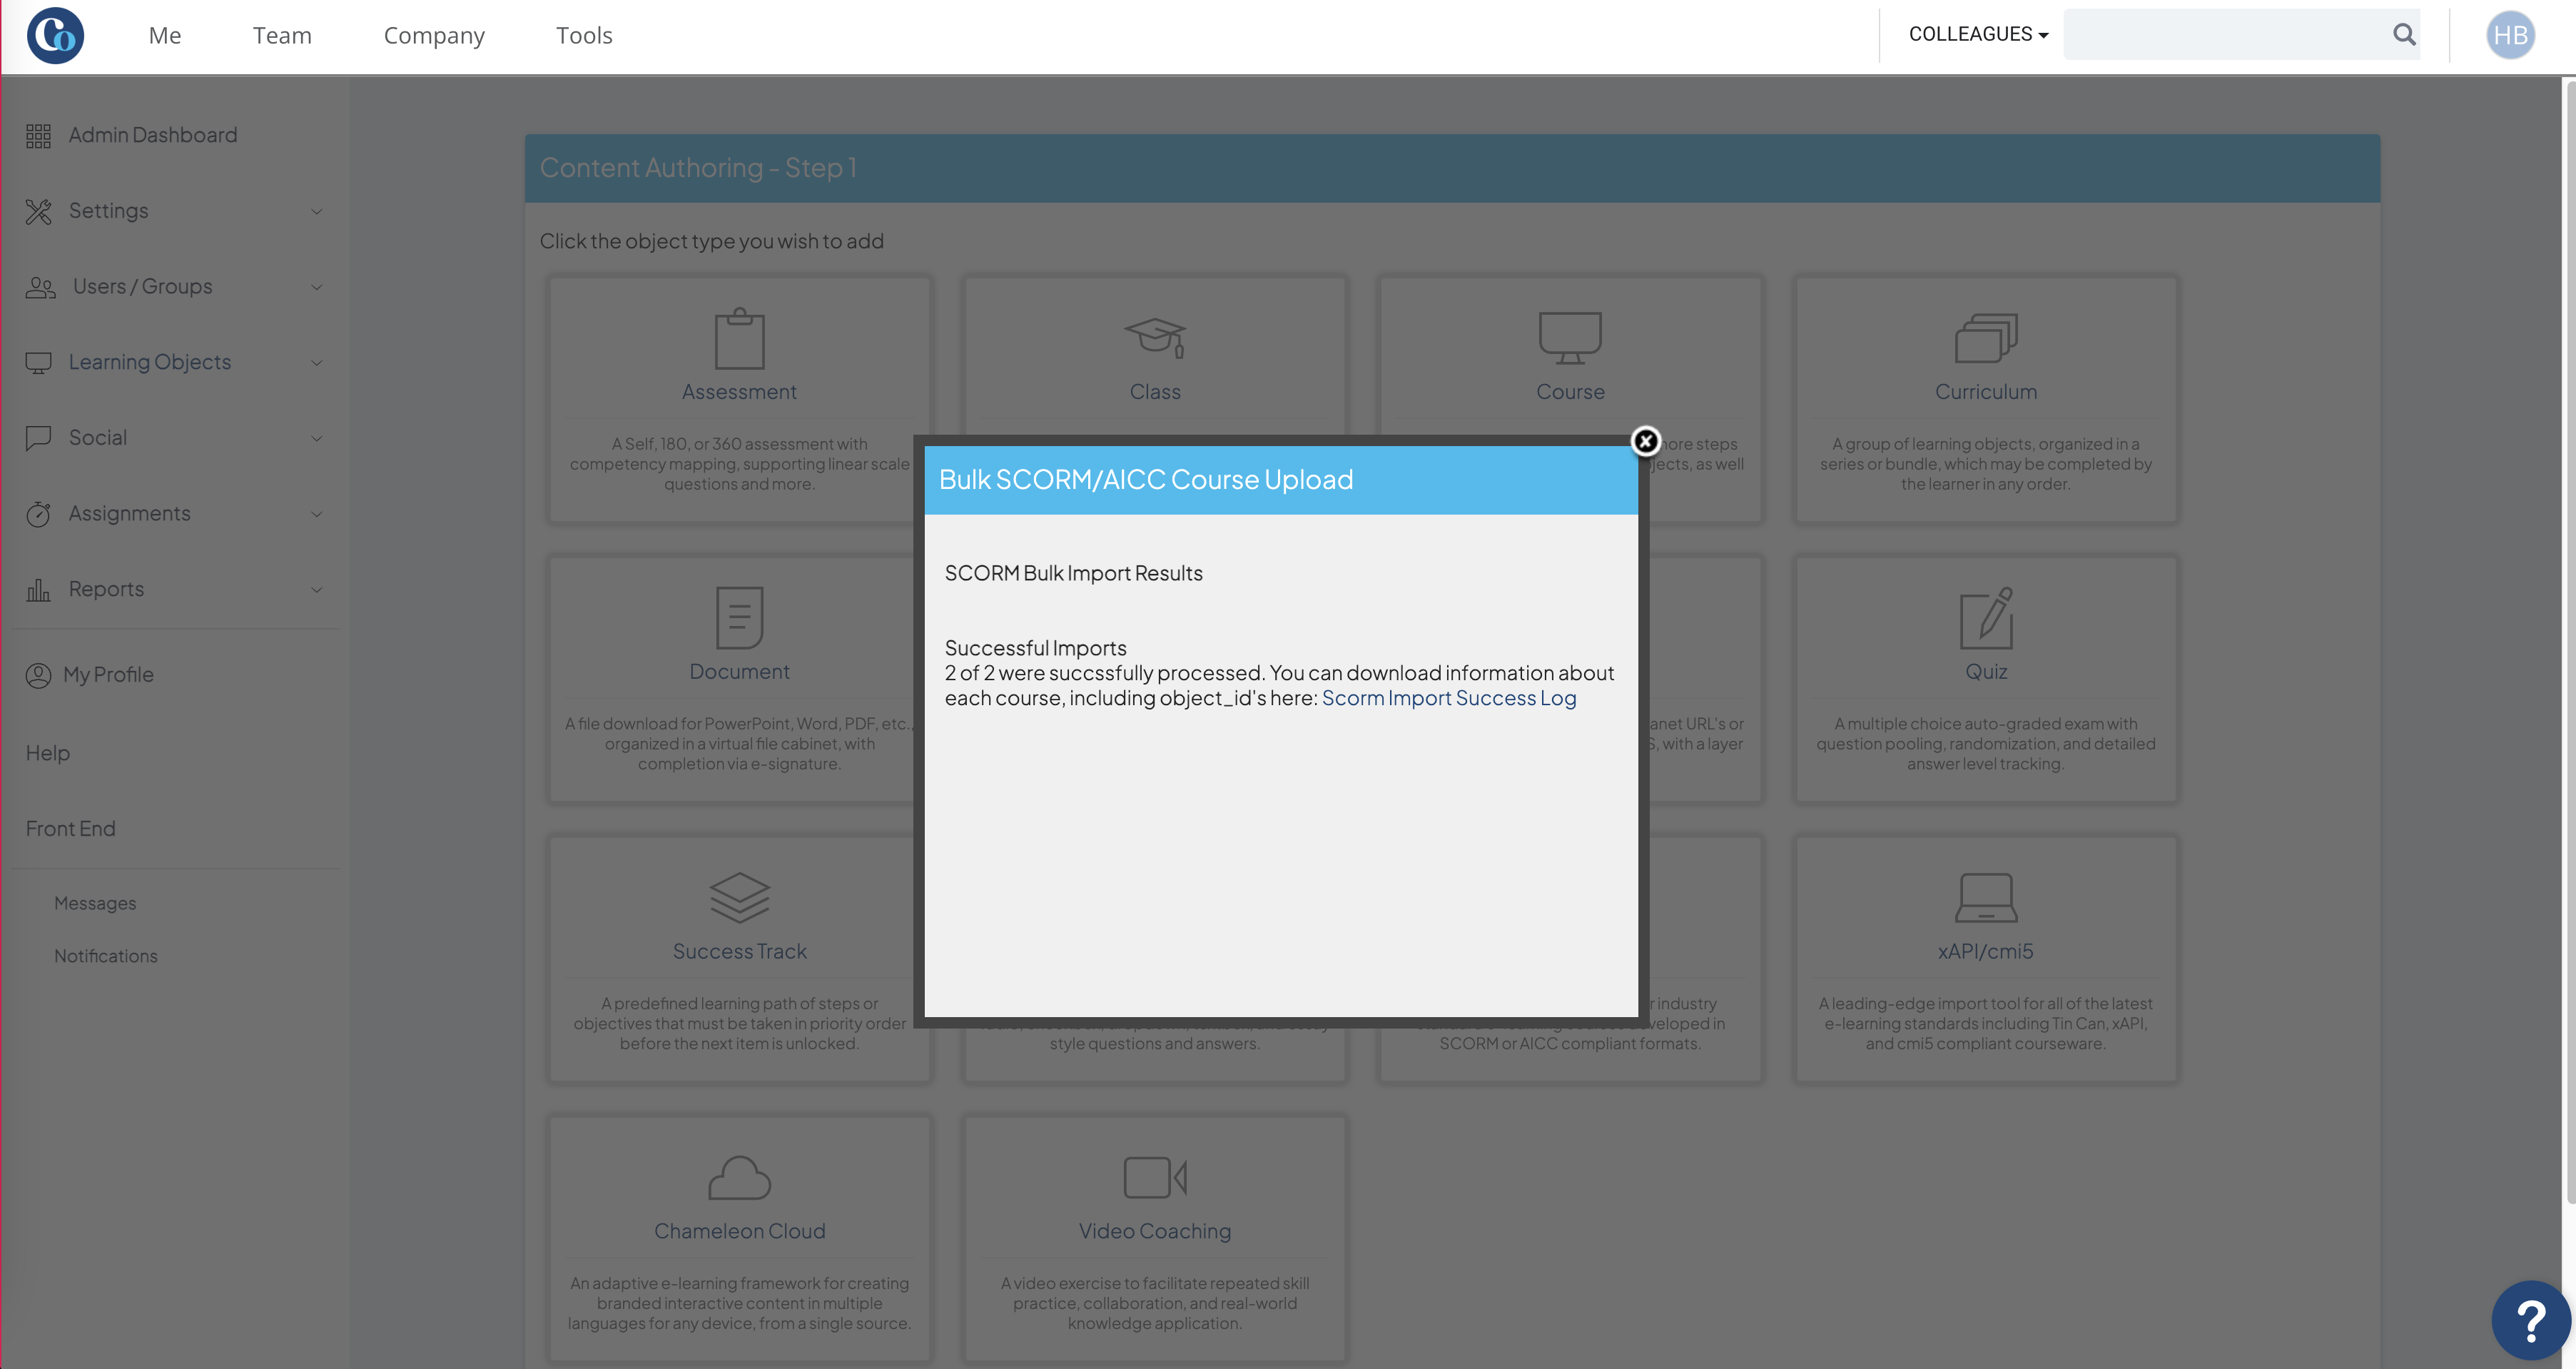Click 'Click the object type you wish to add'
The height and width of the screenshot is (1369, 2576).
[x=711, y=241]
